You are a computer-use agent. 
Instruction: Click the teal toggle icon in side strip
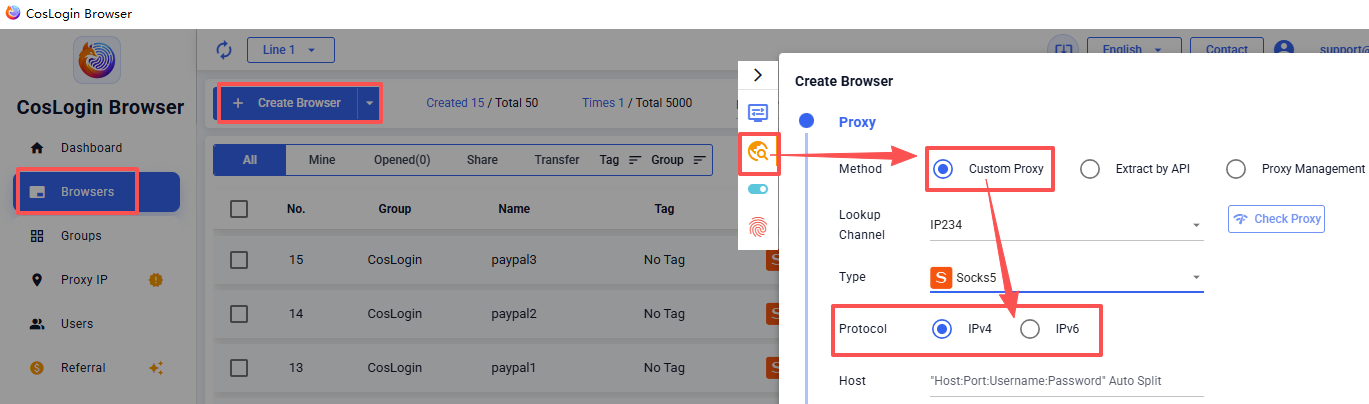click(758, 189)
